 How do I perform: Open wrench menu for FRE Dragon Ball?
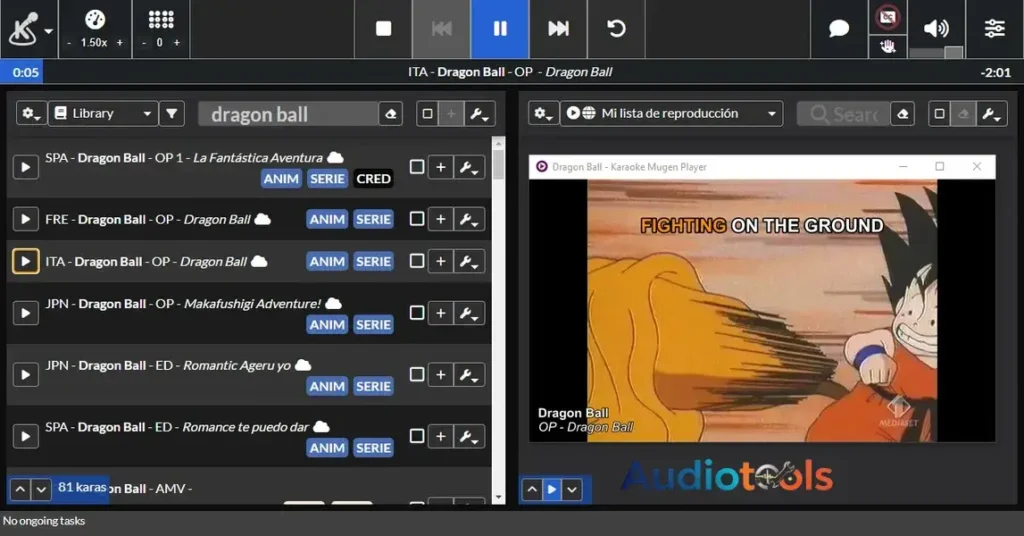coord(469,219)
